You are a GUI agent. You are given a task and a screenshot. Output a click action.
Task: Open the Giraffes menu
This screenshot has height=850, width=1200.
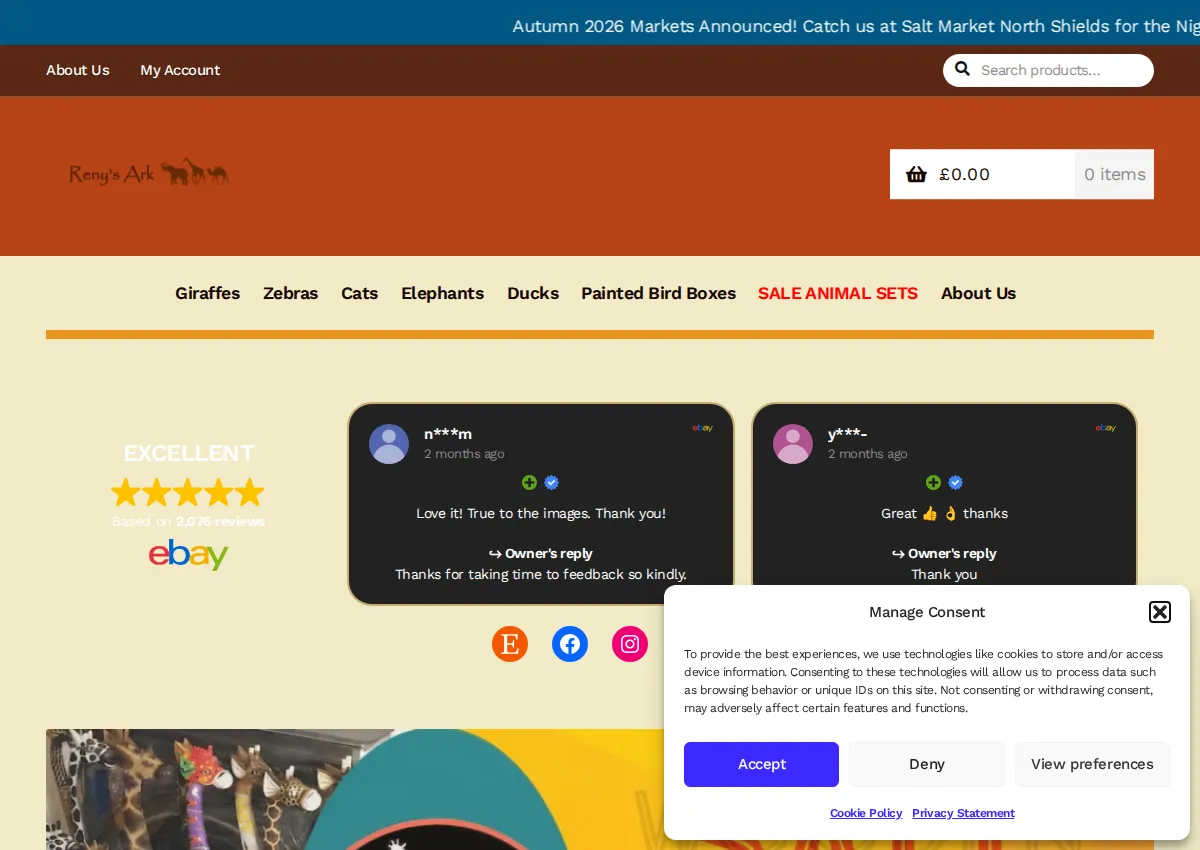coord(208,293)
